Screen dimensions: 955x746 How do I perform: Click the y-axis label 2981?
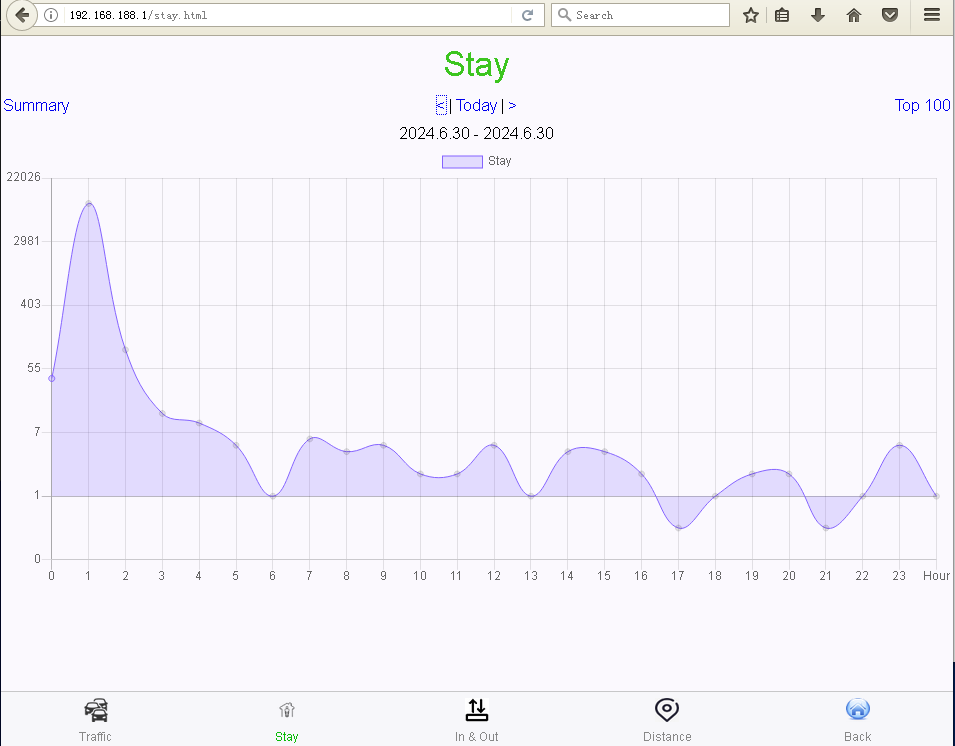(27, 241)
